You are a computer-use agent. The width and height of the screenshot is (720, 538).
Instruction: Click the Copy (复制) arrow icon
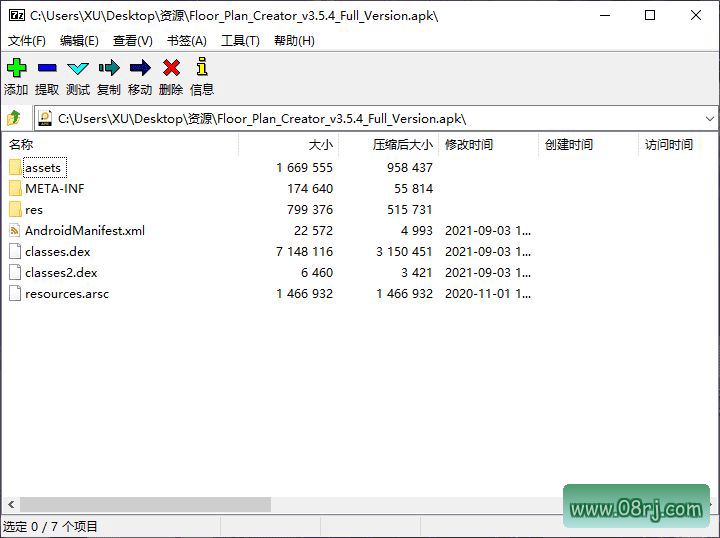click(109, 68)
